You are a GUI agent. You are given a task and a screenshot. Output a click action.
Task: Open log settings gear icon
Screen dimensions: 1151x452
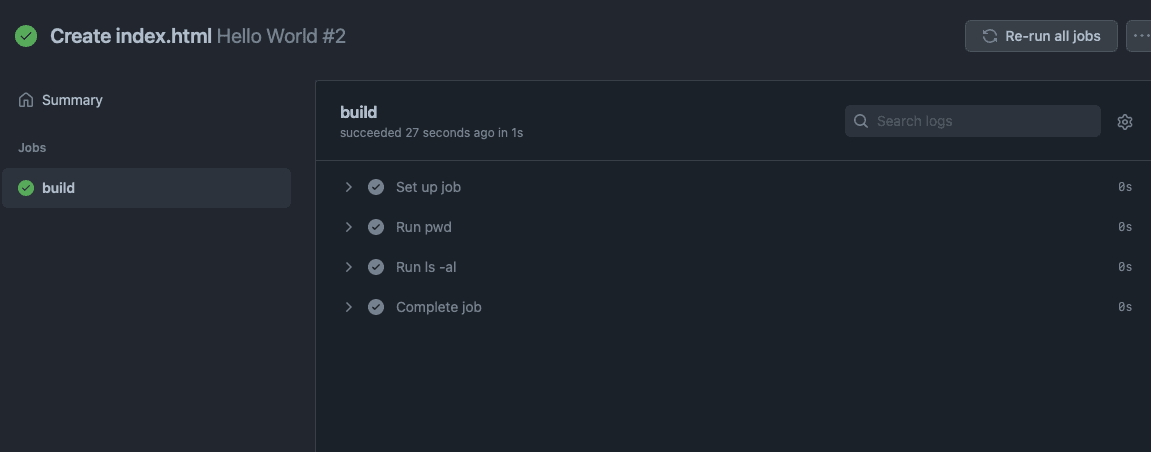pos(1125,122)
